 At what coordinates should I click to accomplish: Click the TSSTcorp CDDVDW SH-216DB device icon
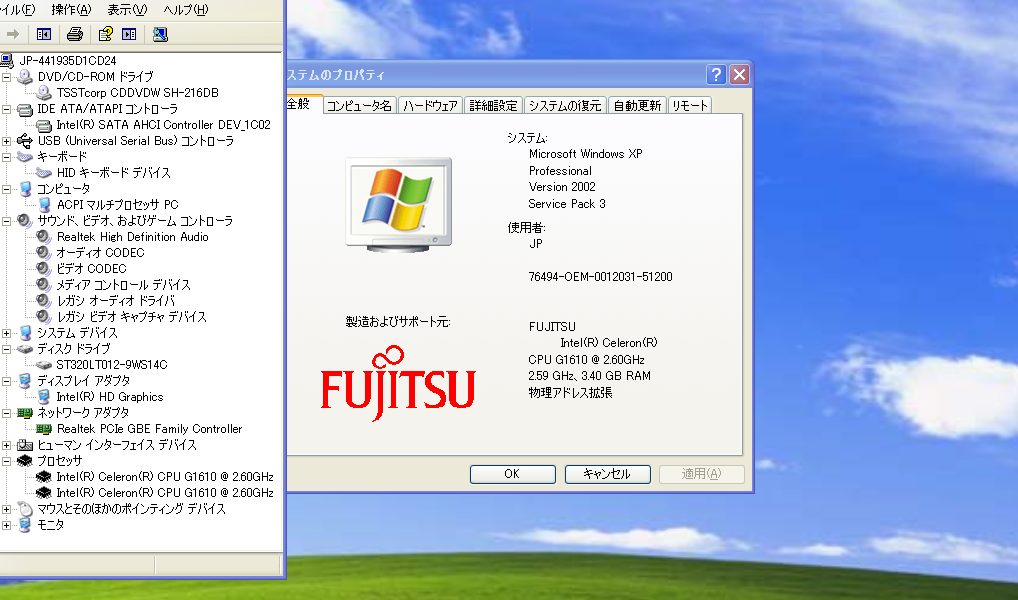click(43, 93)
